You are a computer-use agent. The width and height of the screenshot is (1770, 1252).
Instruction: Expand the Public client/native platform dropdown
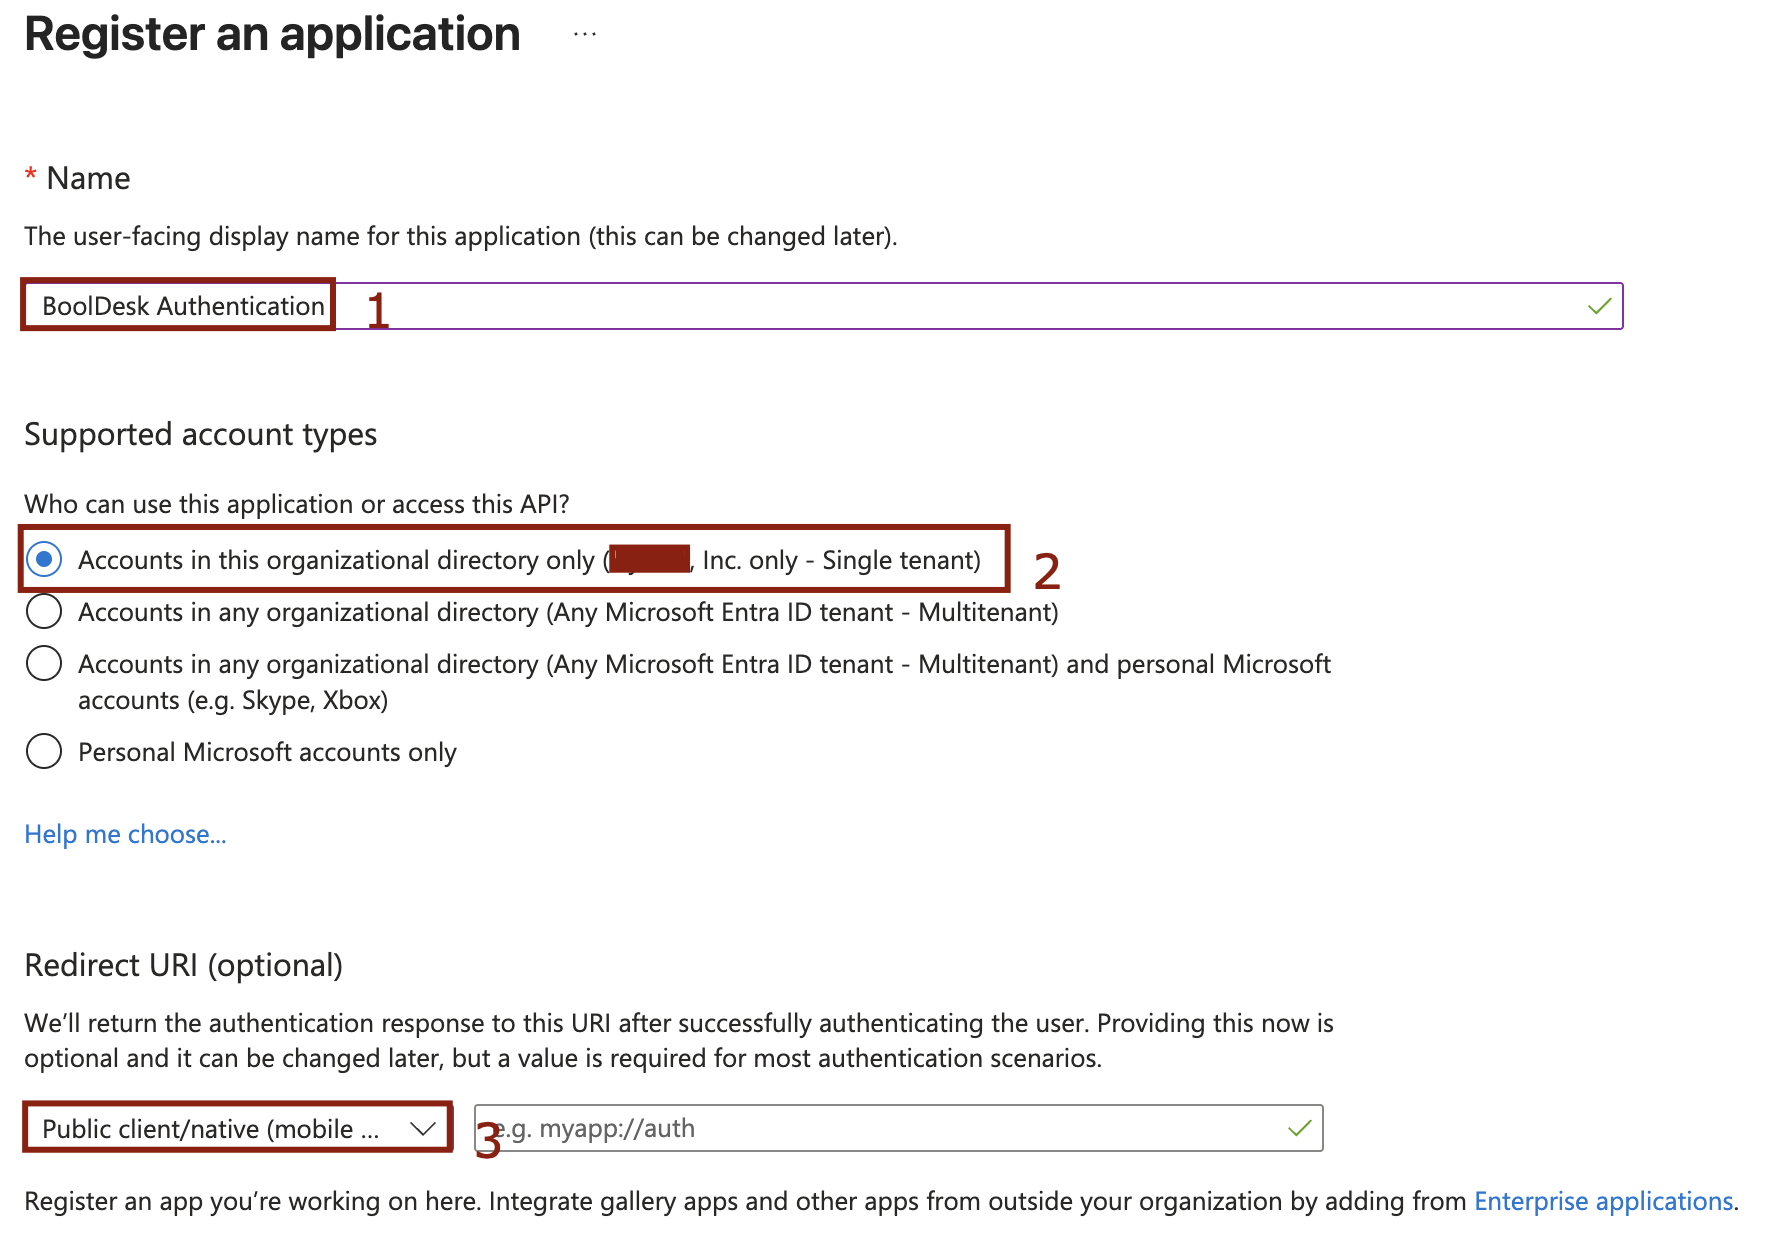click(237, 1128)
